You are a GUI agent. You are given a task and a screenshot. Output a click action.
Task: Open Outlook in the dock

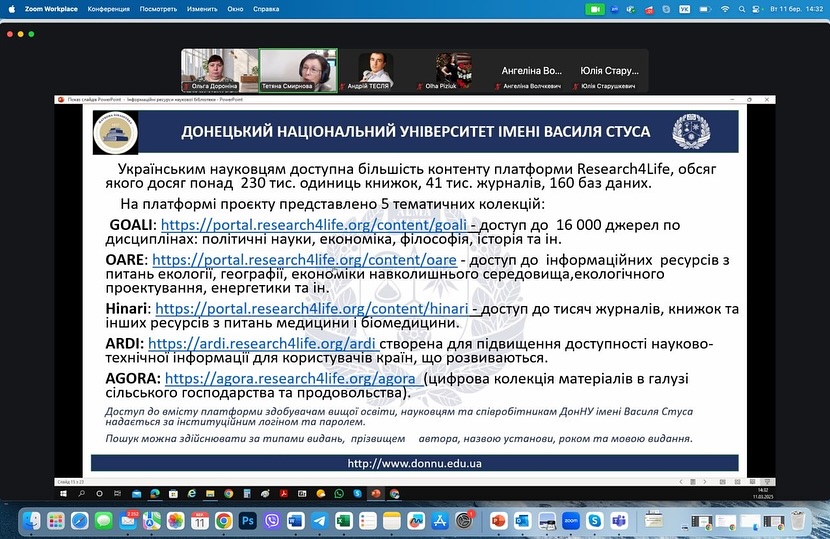click(522, 521)
